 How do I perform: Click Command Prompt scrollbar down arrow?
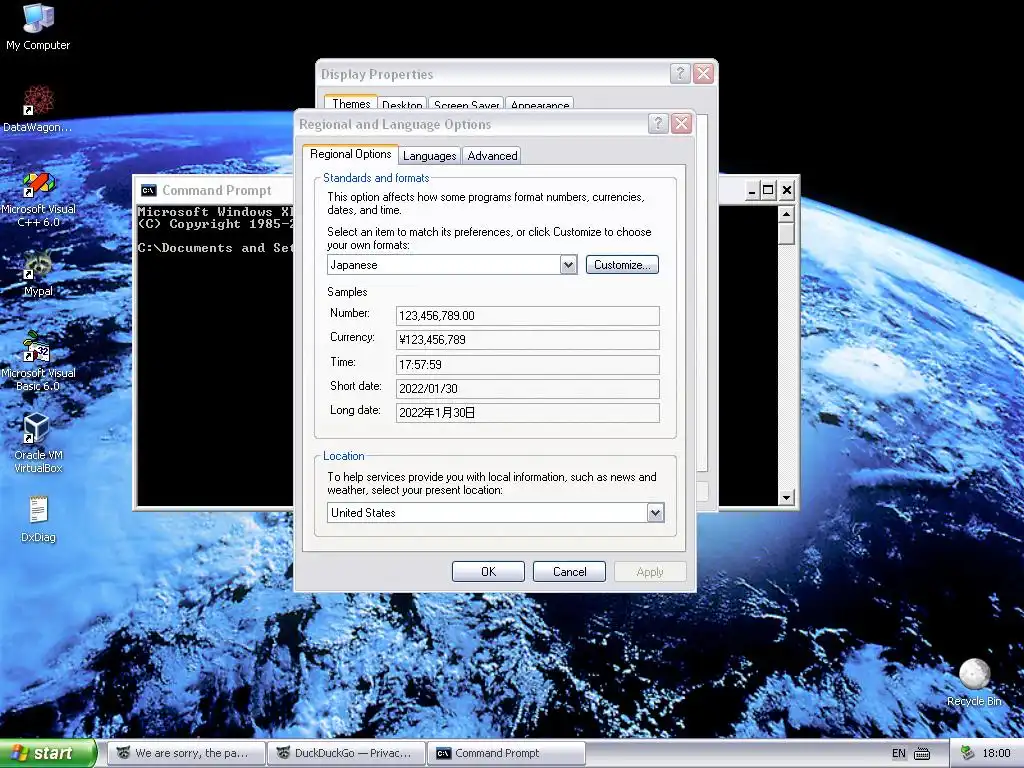click(x=786, y=498)
